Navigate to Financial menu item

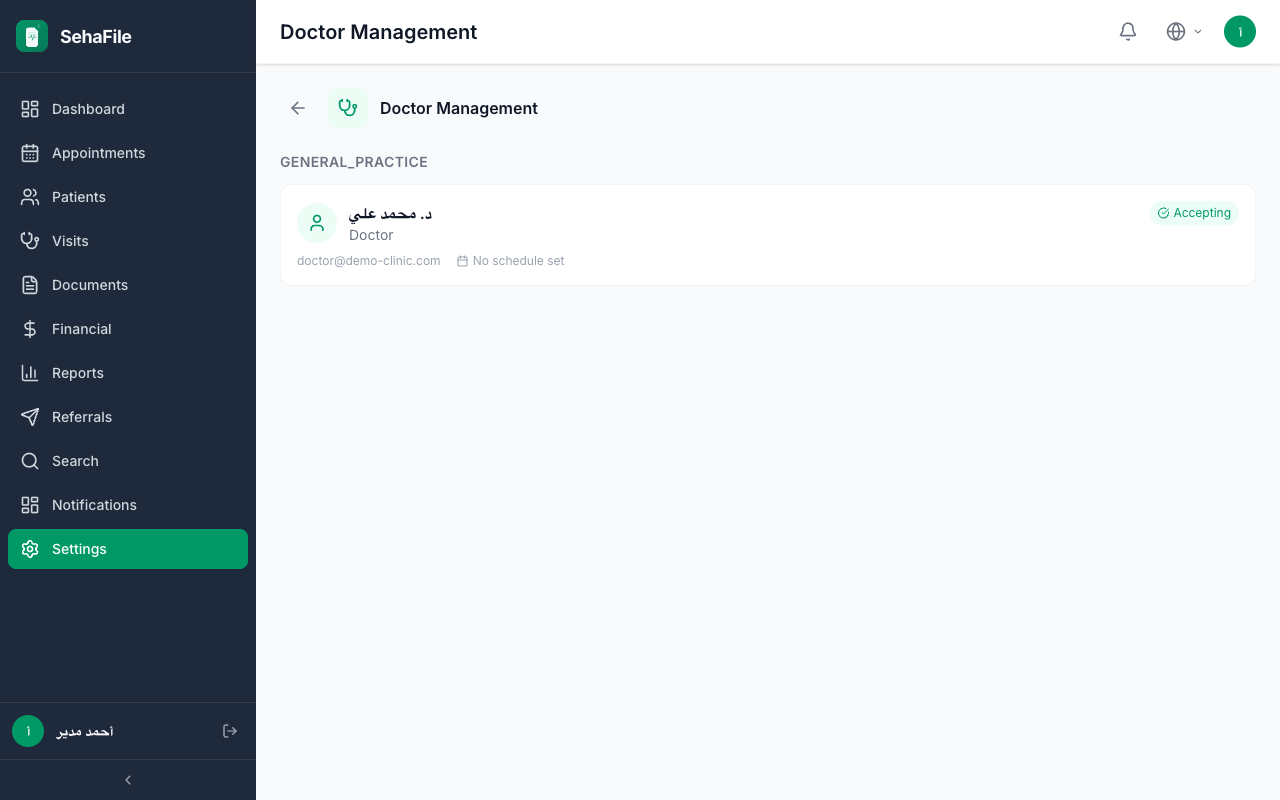tap(128, 329)
